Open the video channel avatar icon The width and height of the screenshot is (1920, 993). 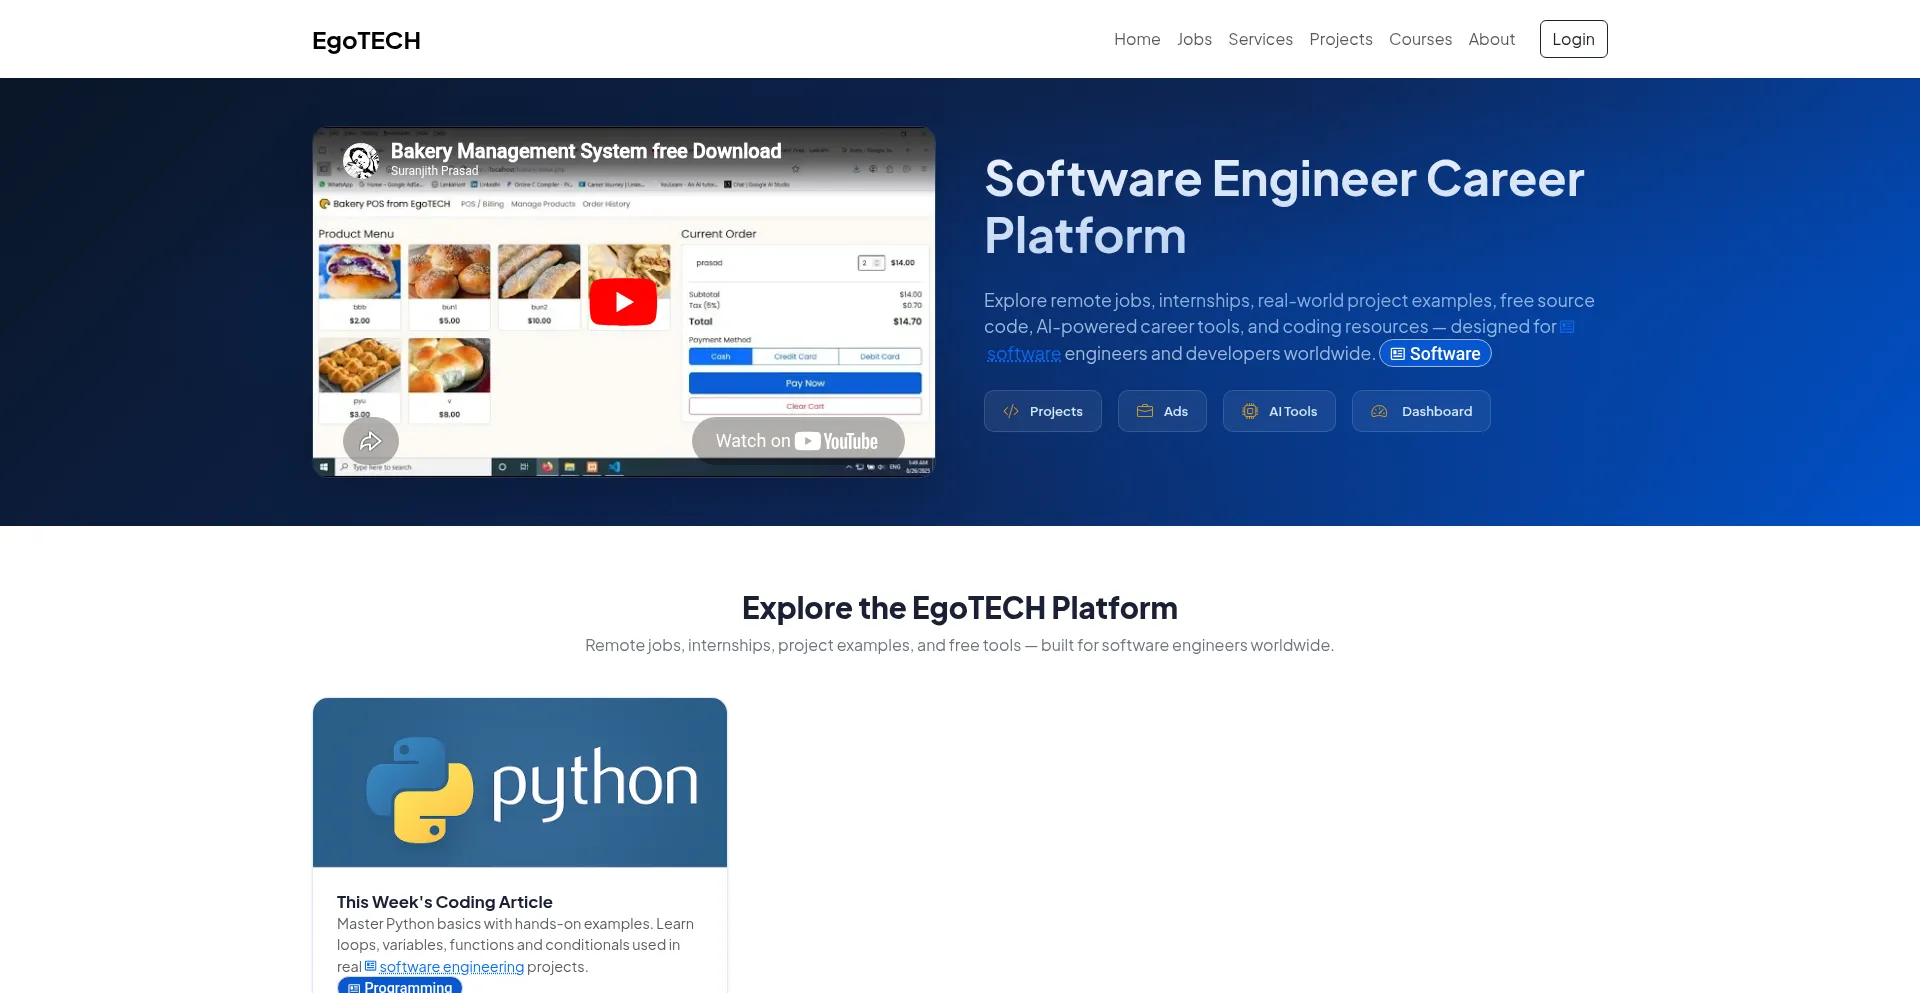point(361,160)
